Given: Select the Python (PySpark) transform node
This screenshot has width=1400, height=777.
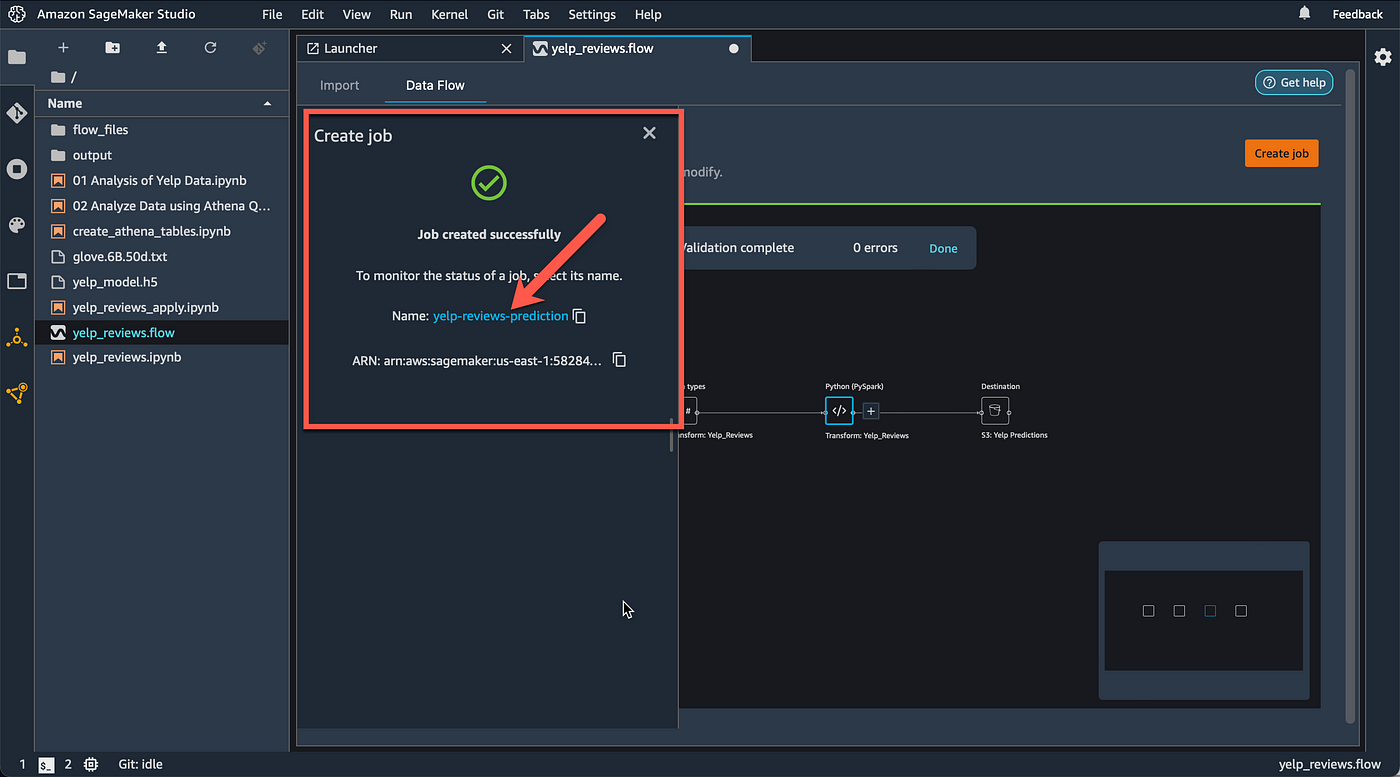Looking at the screenshot, I should [x=839, y=410].
